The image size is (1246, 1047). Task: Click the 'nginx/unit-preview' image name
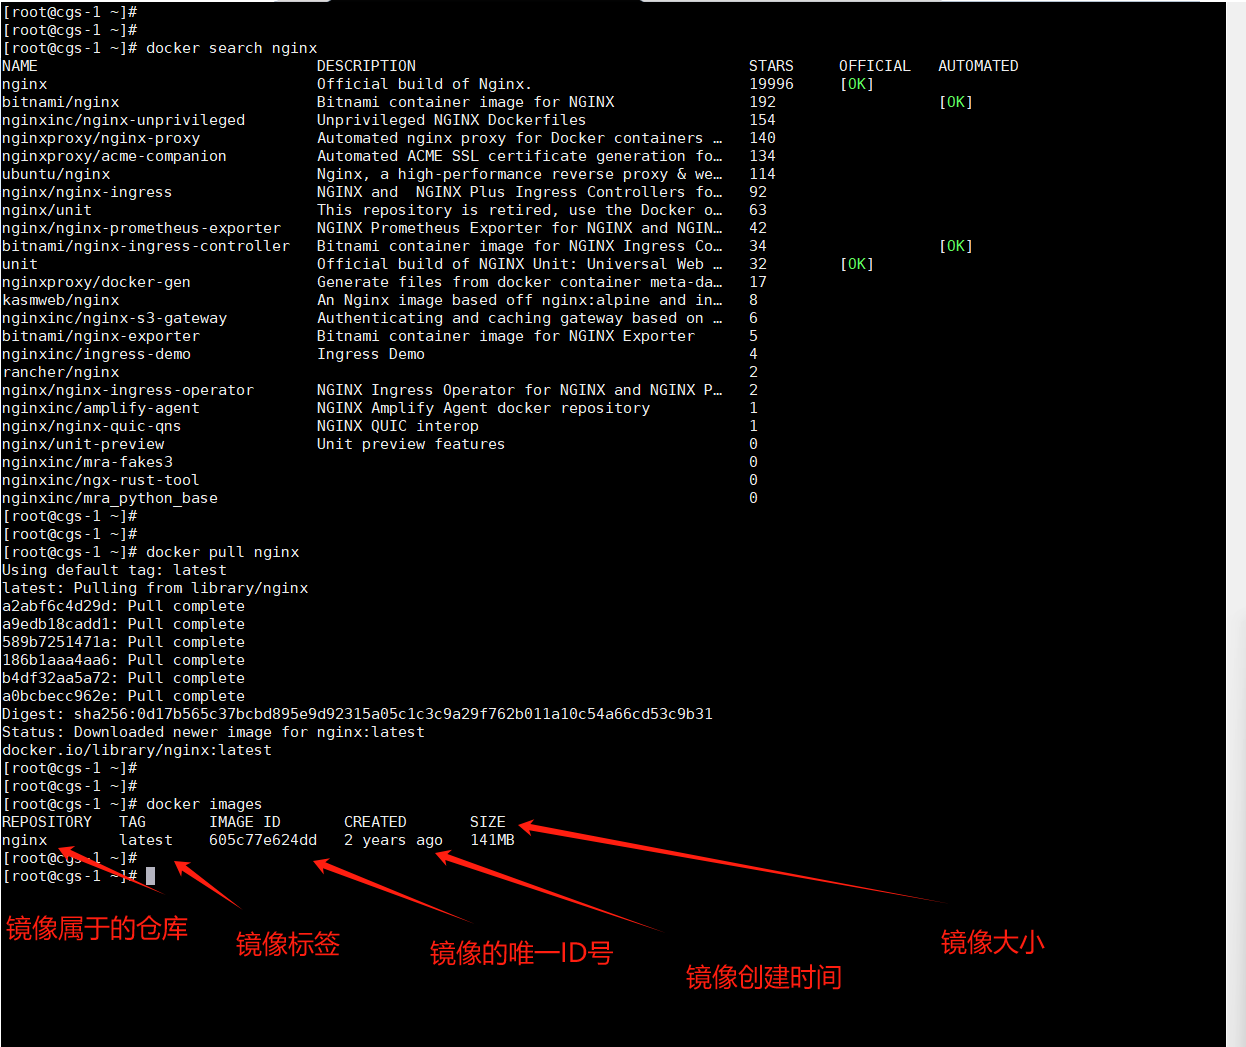pyautogui.click(x=83, y=444)
